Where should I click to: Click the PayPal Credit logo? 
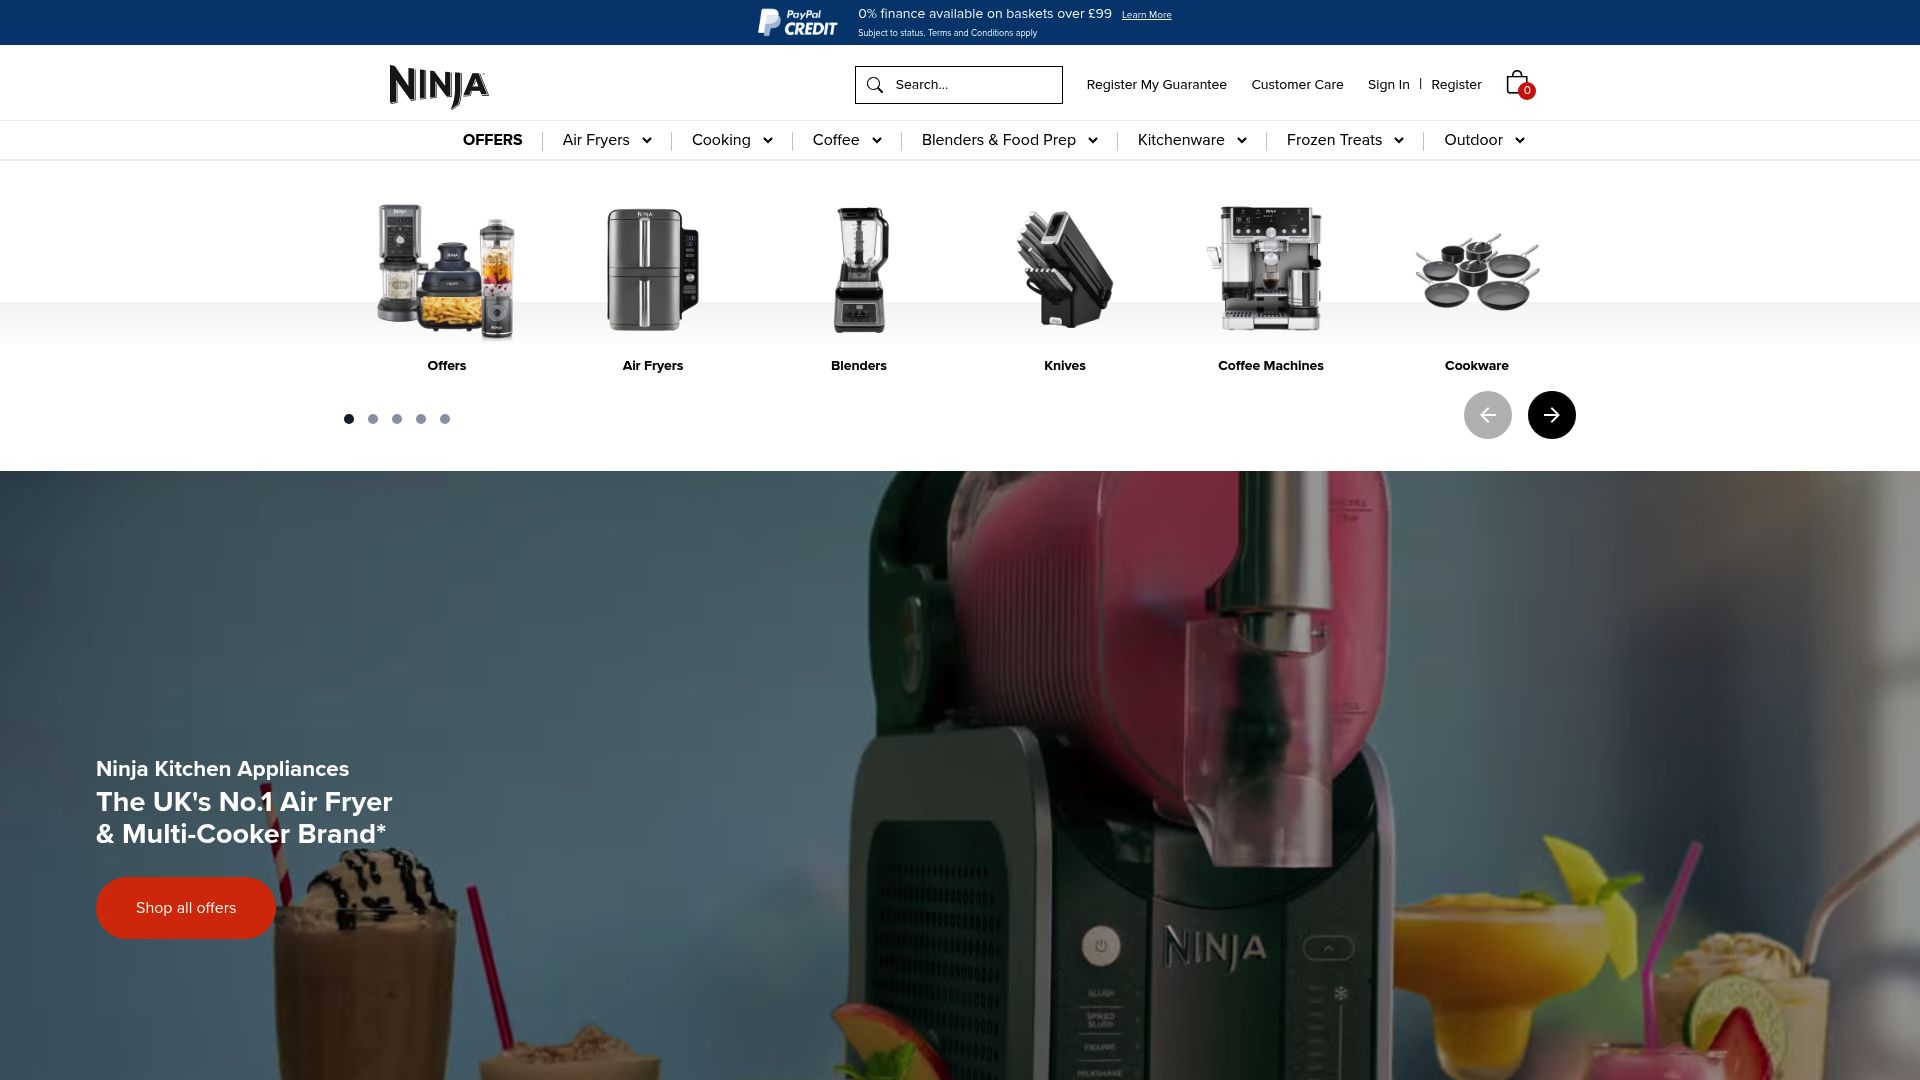[x=797, y=22]
